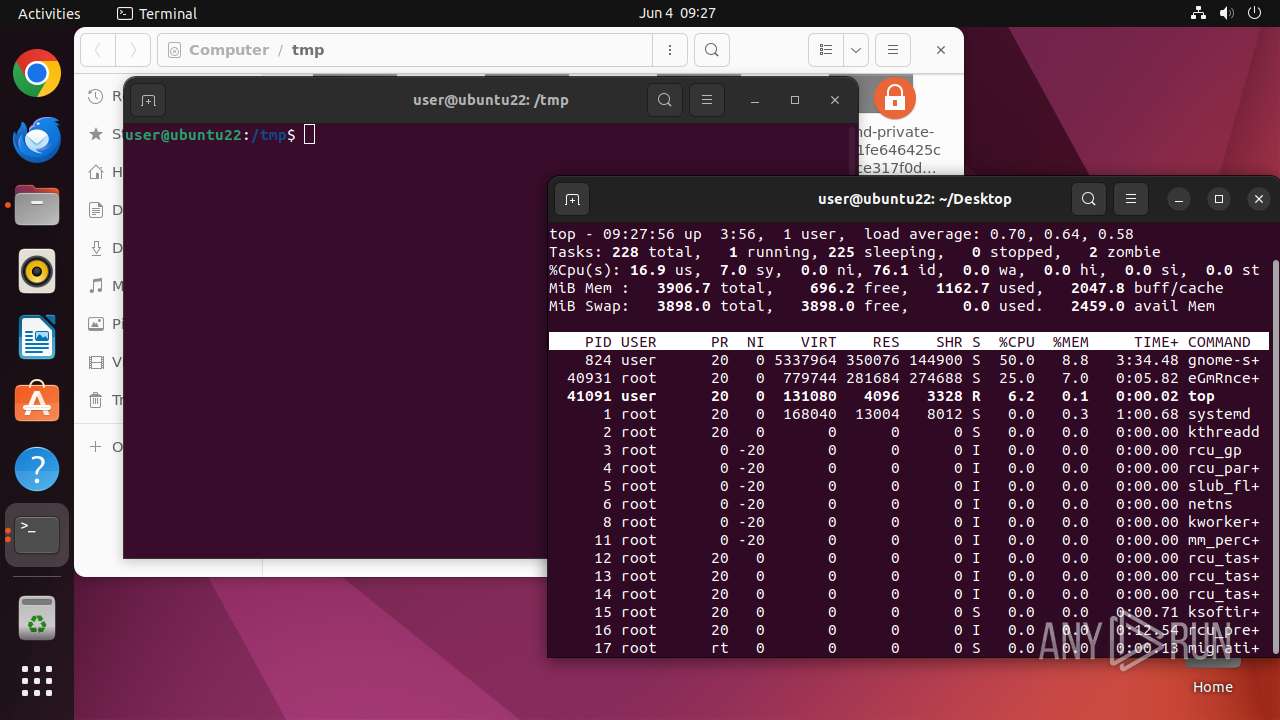The width and height of the screenshot is (1280, 720).
Task: Launch Thunderbird Mail from the dock
Action: pos(37,140)
